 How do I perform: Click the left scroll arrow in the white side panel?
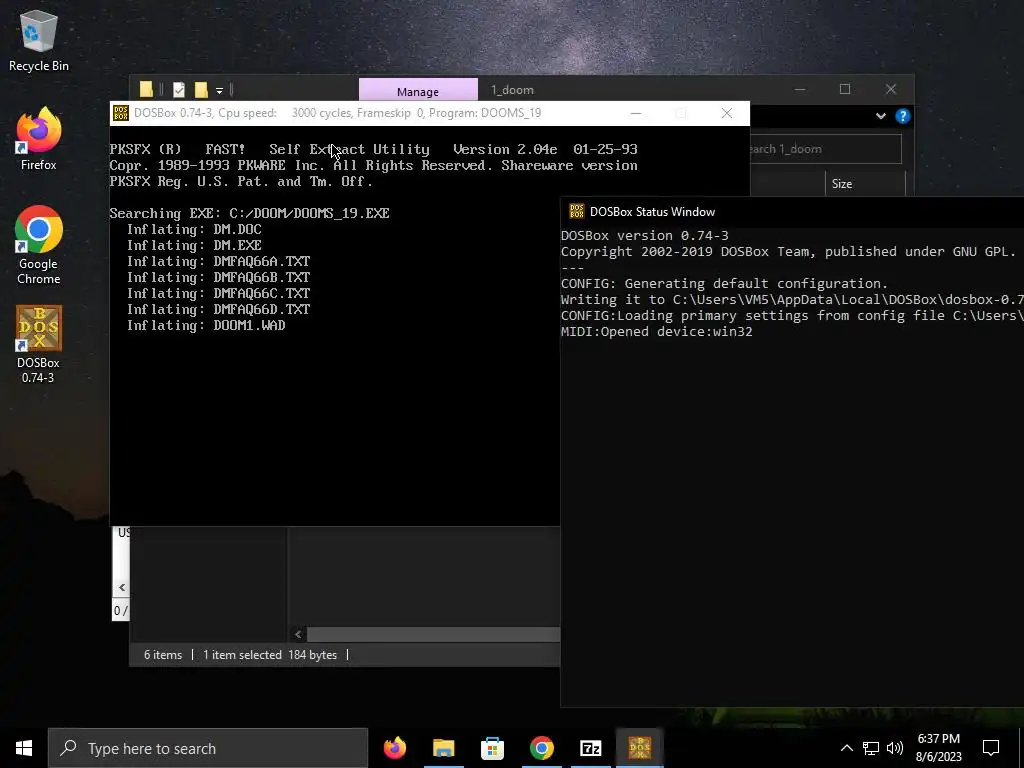(122, 587)
